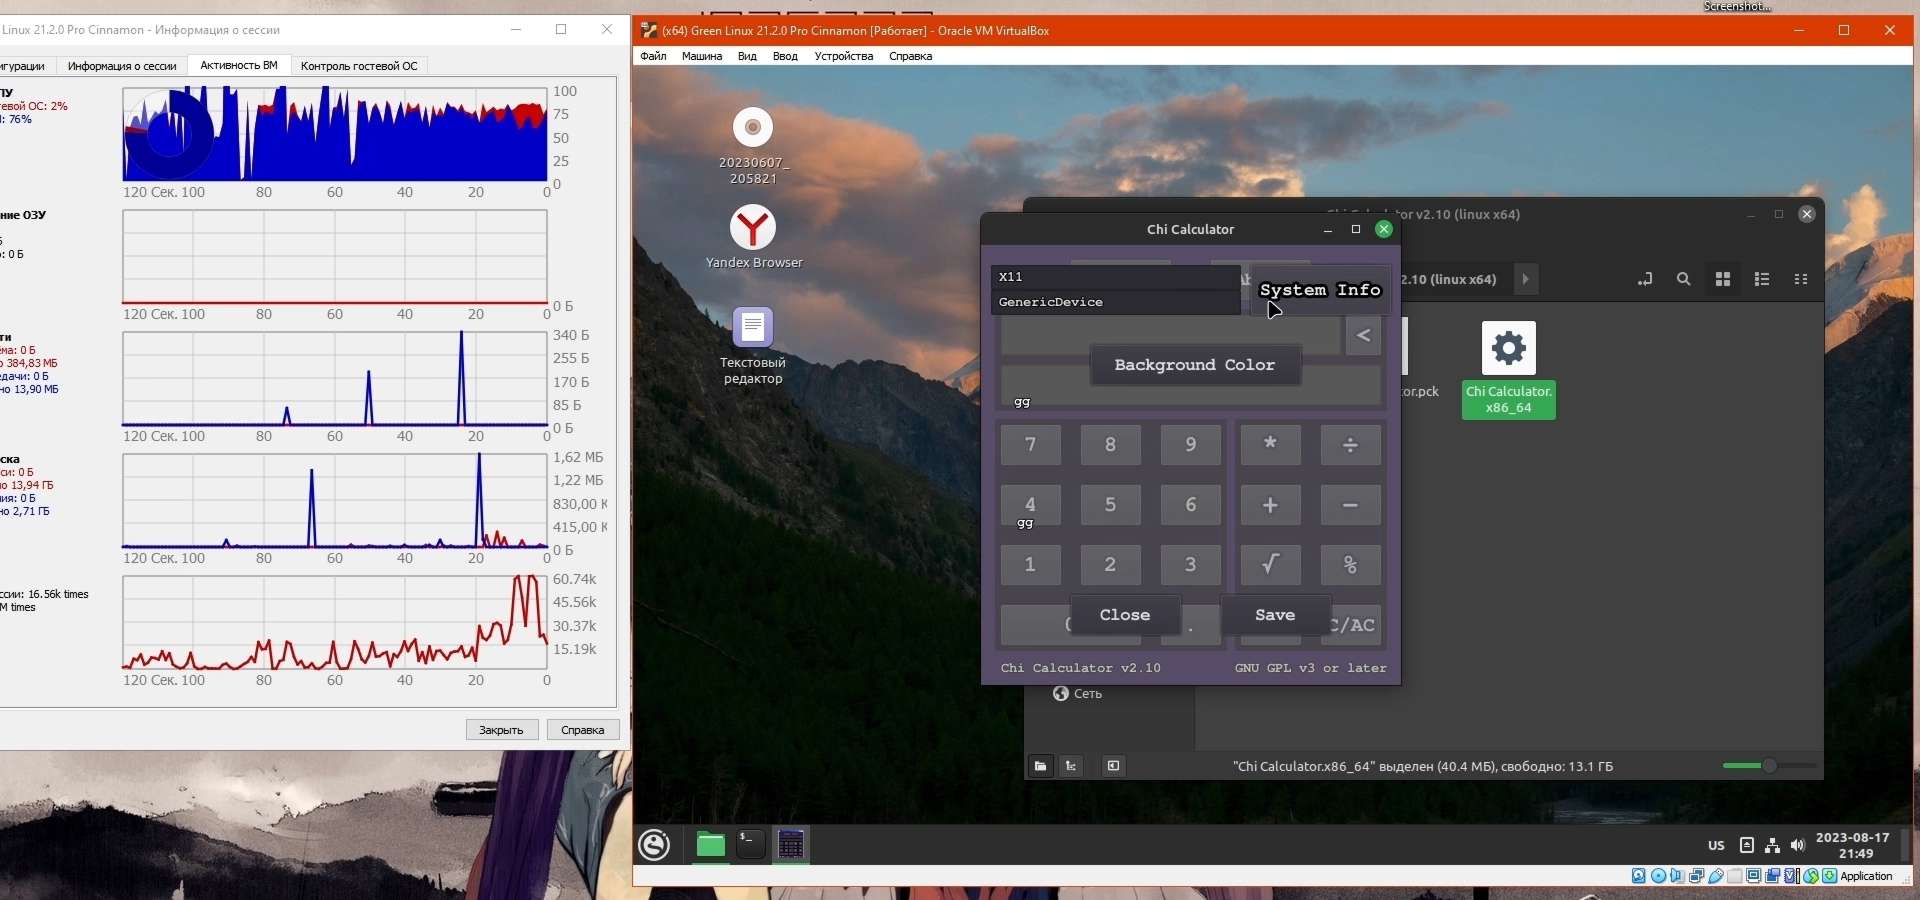Click calculator digit 9 button
This screenshot has width=1920, height=900.
[x=1190, y=445]
